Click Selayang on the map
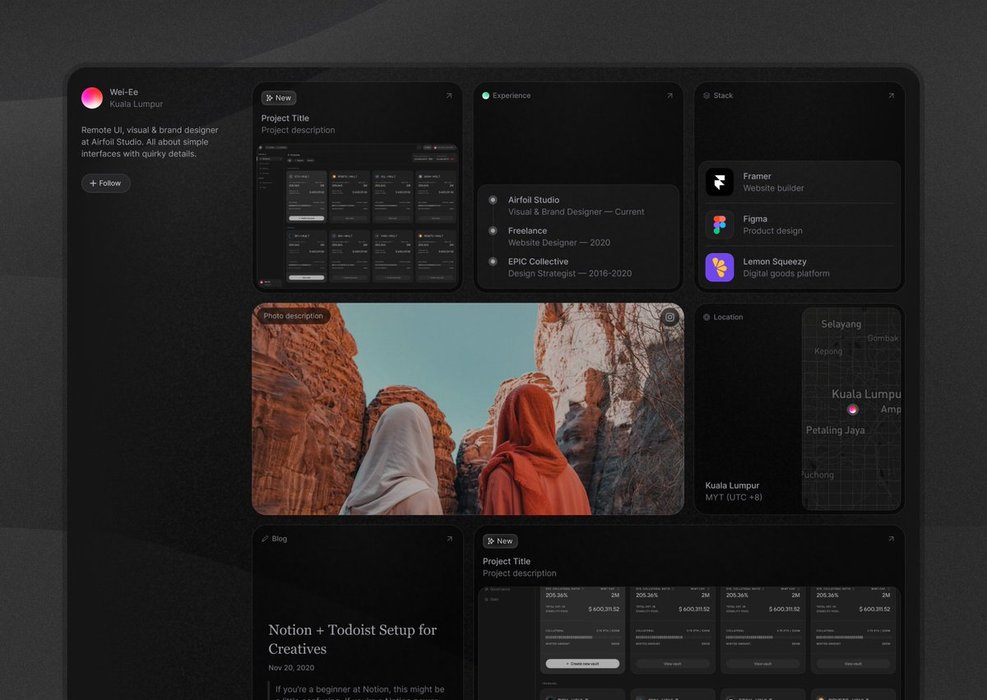 [841, 324]
